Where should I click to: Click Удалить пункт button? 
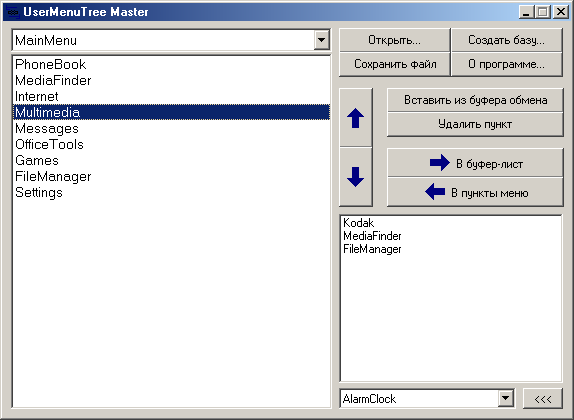[475, 124]
